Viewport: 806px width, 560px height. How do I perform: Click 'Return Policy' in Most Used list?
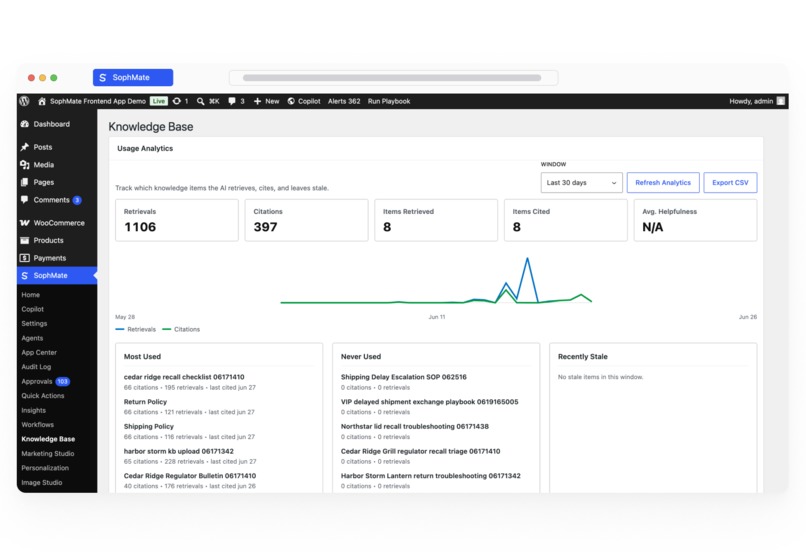pyautogui.click(x=145, y=402)
